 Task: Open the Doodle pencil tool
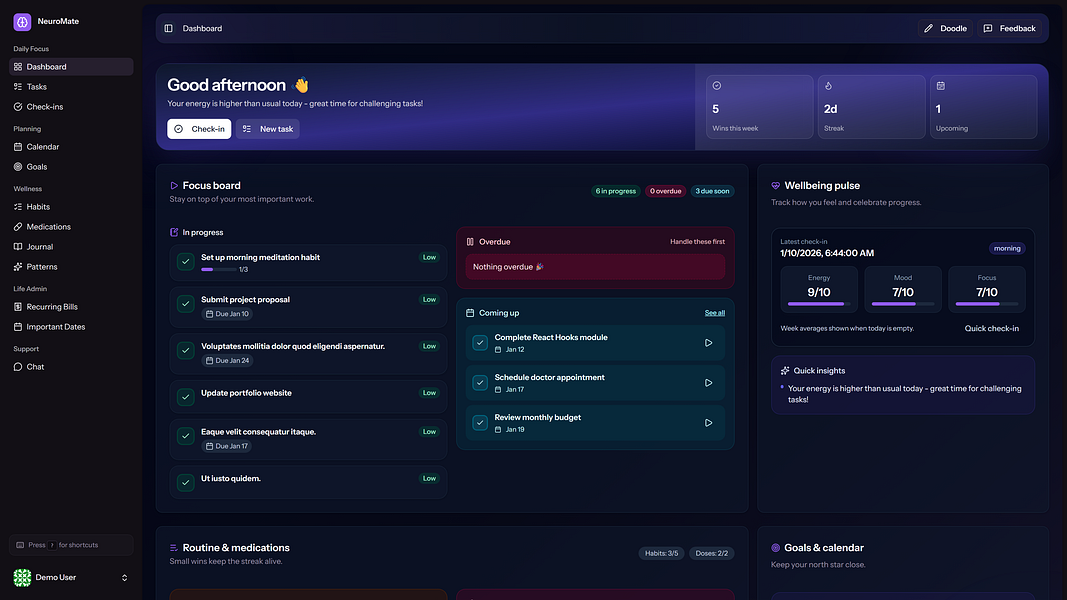pyautogui.click(x=946, y=29)
